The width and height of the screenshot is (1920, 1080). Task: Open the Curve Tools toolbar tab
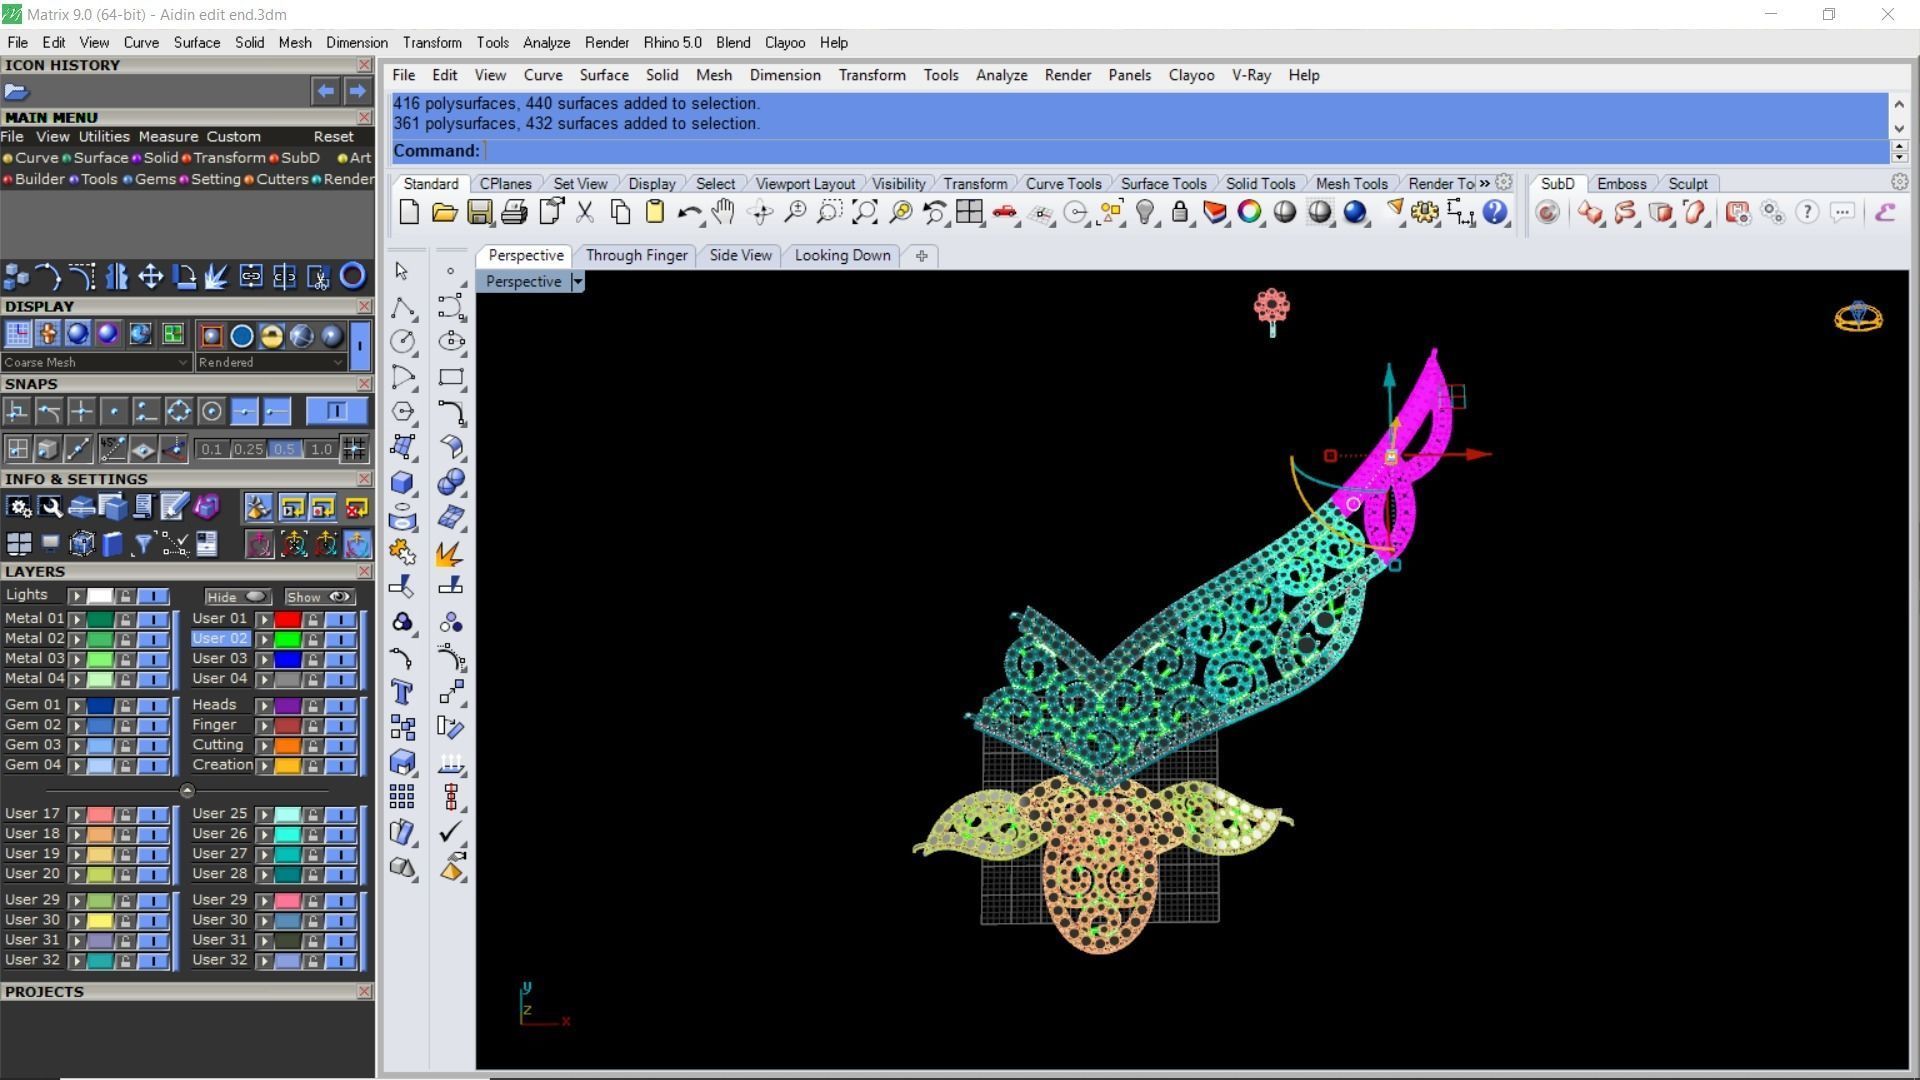(x=1063, y=184)
